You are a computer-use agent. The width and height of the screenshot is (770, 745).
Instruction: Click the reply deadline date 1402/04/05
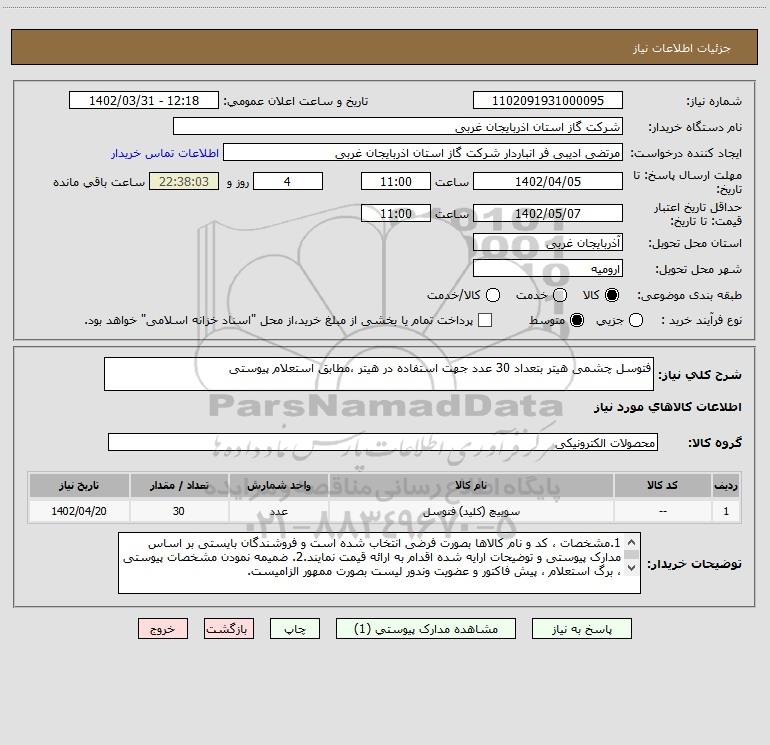pos(548,181)
